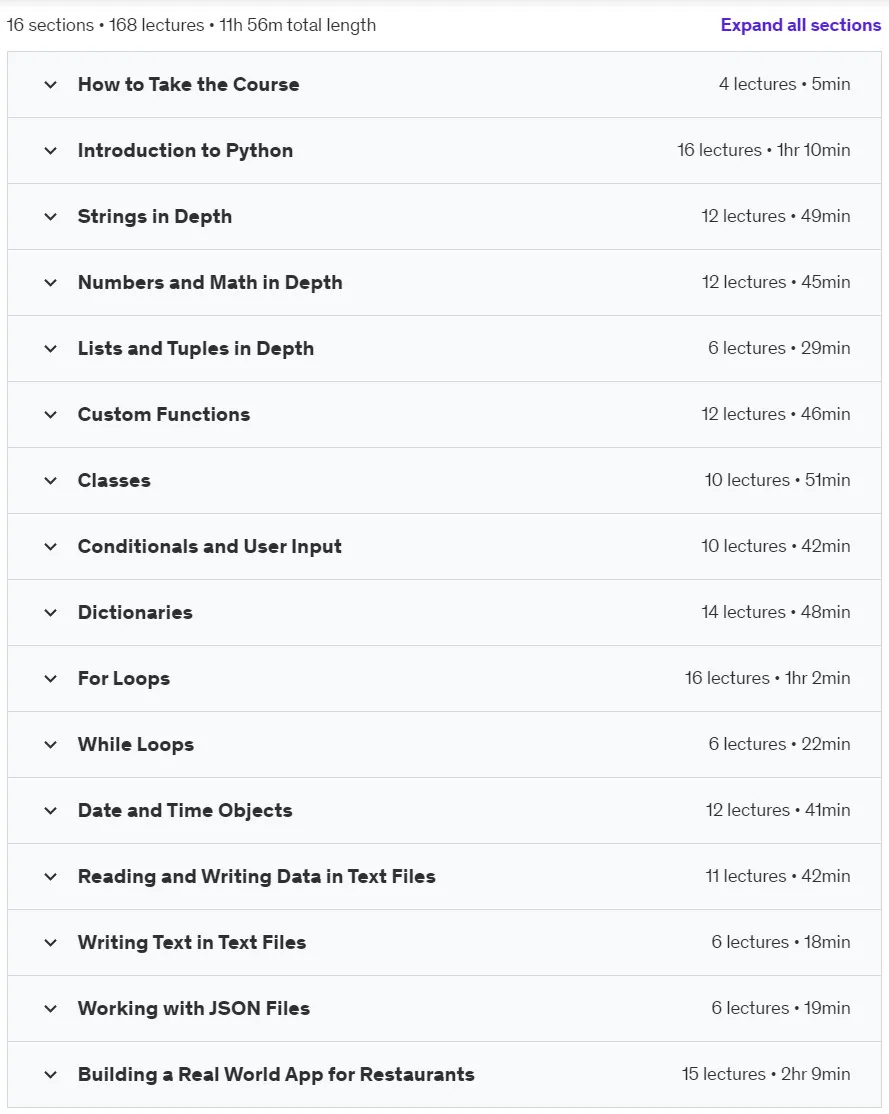Image resolution: width=889 pixels, height=1114 pixels.
Task: Open Lists and Tuples in Depth chevron
Action: (x=50, y=349)
